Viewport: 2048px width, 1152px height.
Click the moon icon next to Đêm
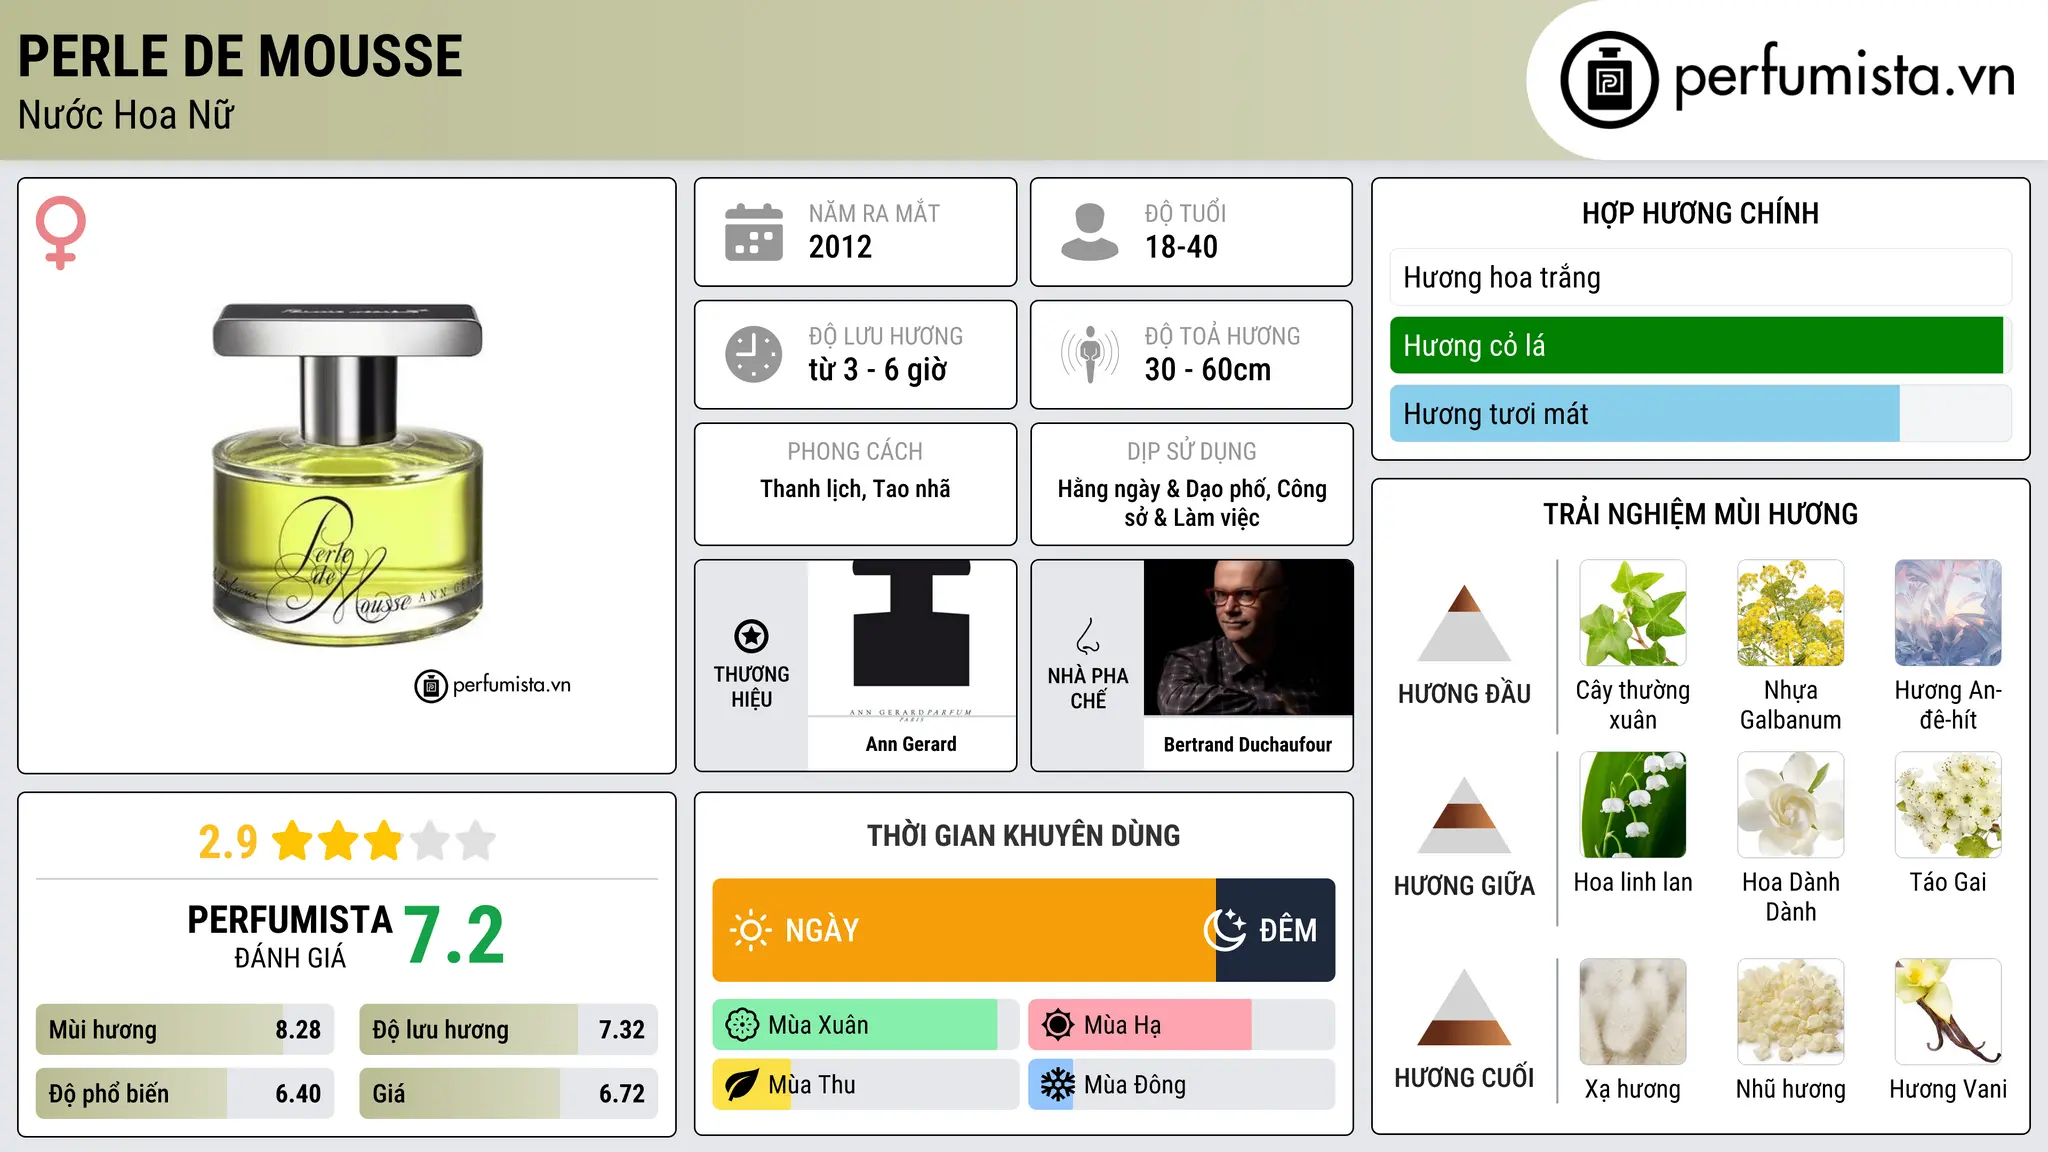1225,930
